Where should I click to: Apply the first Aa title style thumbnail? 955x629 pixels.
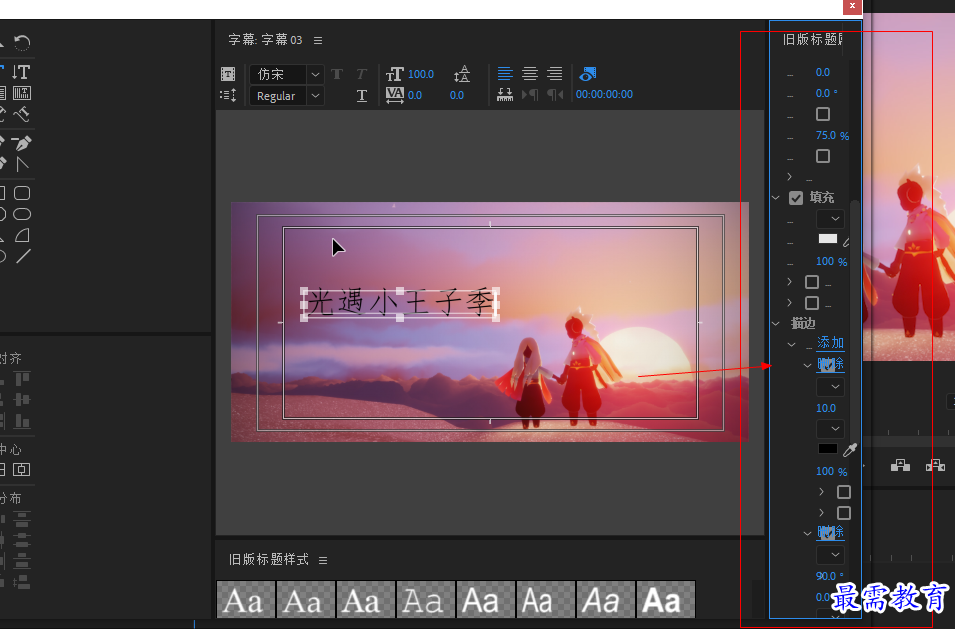pyautogui.click(x=245, y=600)
